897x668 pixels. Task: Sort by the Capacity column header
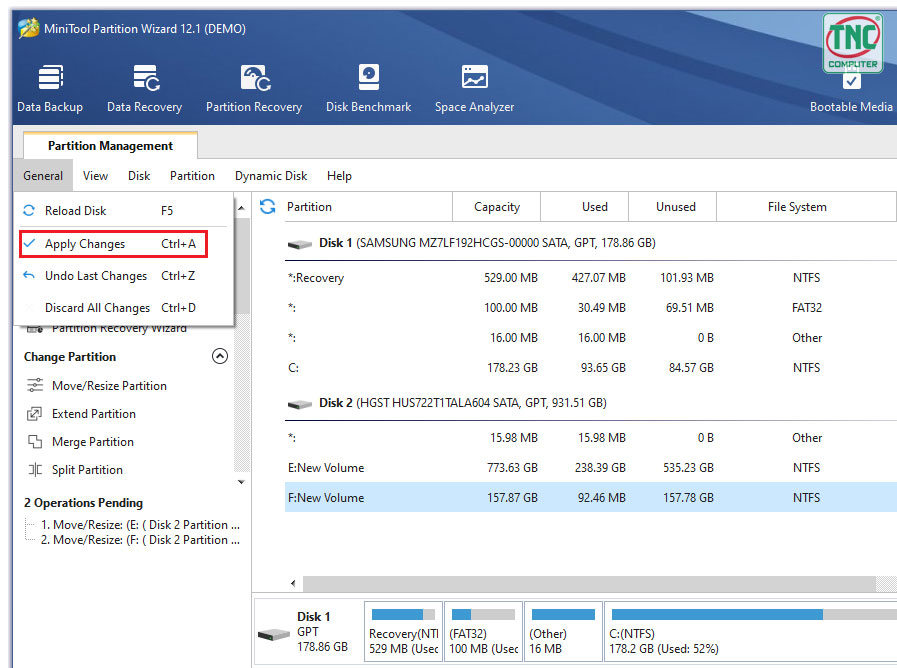click(x=497, y=206)
